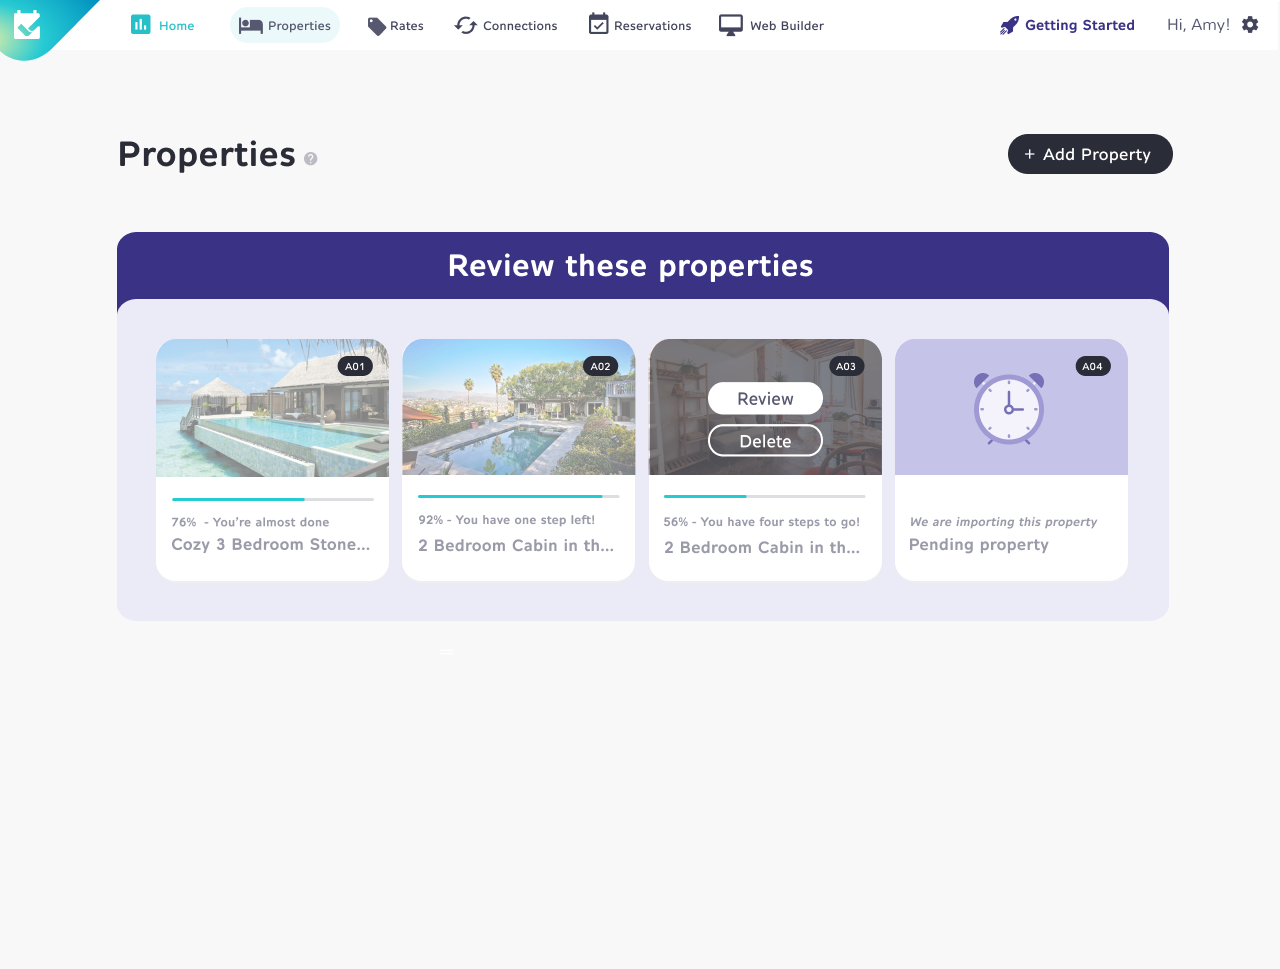This screenshot has height=969, width=1280.
Task: Click the title 'Cozy 3 Bedroom Stone...'
Action: [270, 544]
